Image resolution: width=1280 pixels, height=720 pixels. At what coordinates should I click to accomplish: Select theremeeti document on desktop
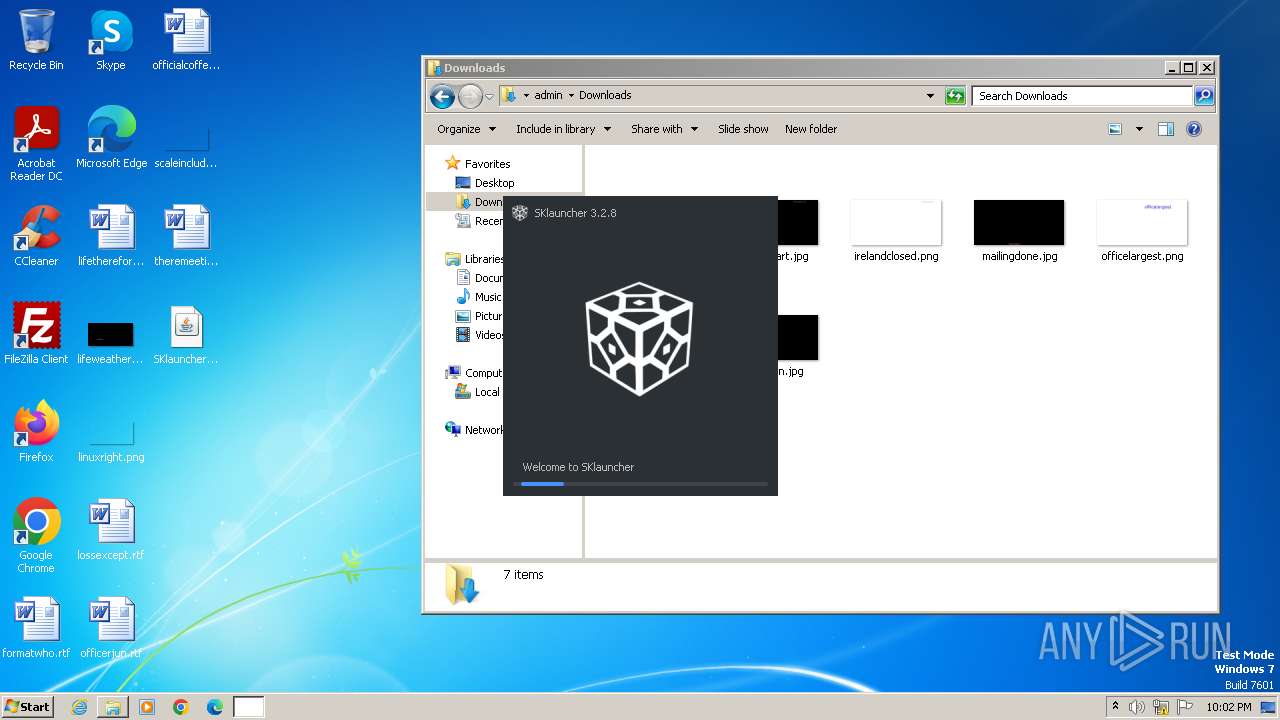click(186, 236)
